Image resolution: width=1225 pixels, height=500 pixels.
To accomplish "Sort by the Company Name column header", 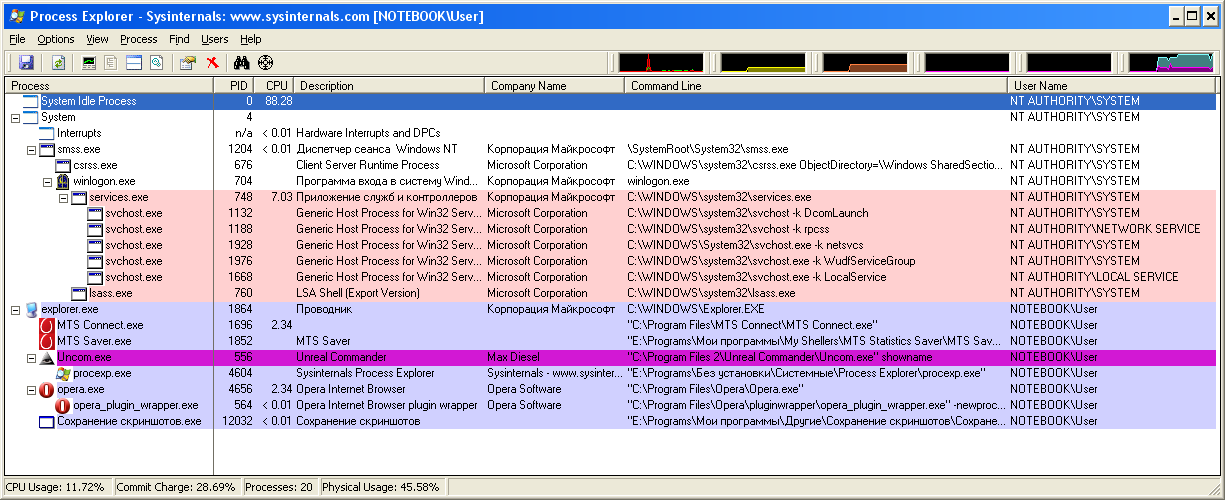I will click(528, 86).
